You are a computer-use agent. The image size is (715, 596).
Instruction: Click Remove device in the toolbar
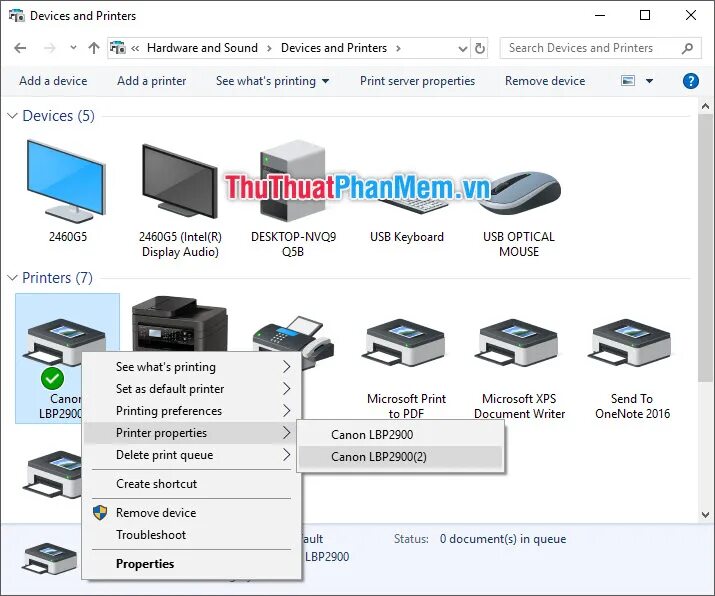point(545,81)
